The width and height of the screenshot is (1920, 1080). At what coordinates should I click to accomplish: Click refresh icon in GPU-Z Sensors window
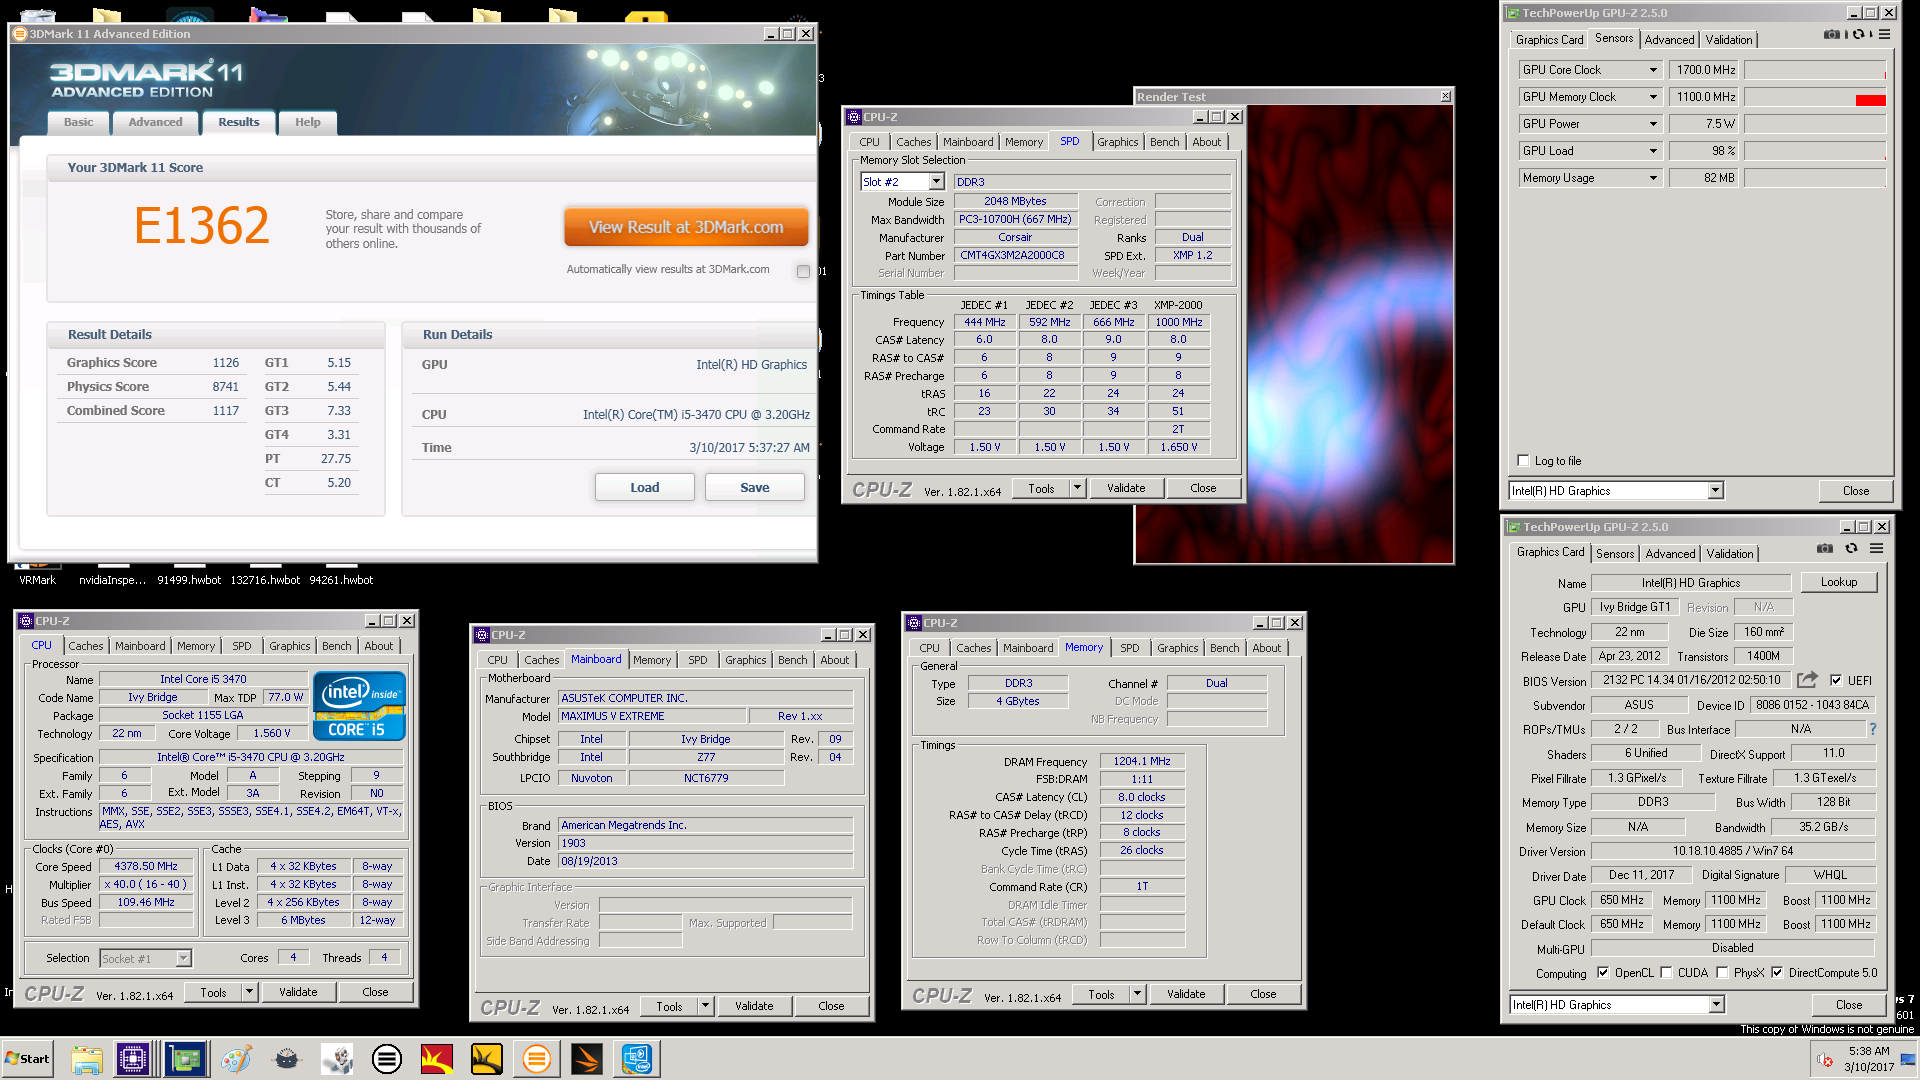[1858, 34]
